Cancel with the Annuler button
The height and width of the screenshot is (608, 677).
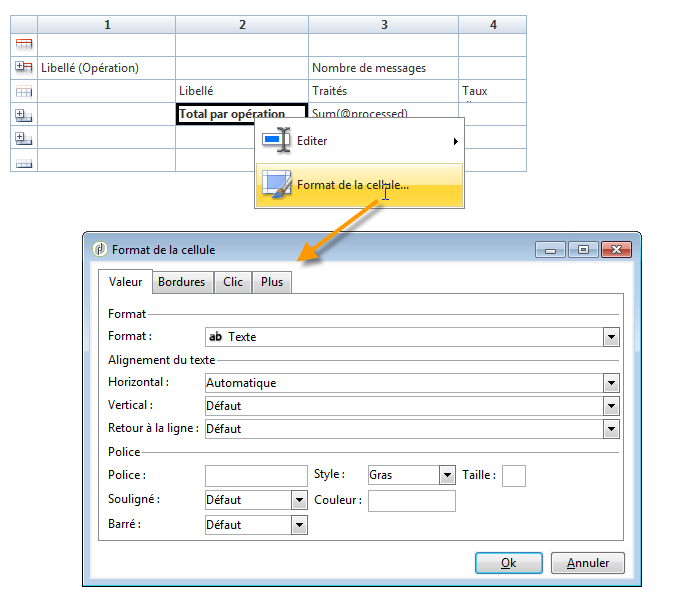588,563
